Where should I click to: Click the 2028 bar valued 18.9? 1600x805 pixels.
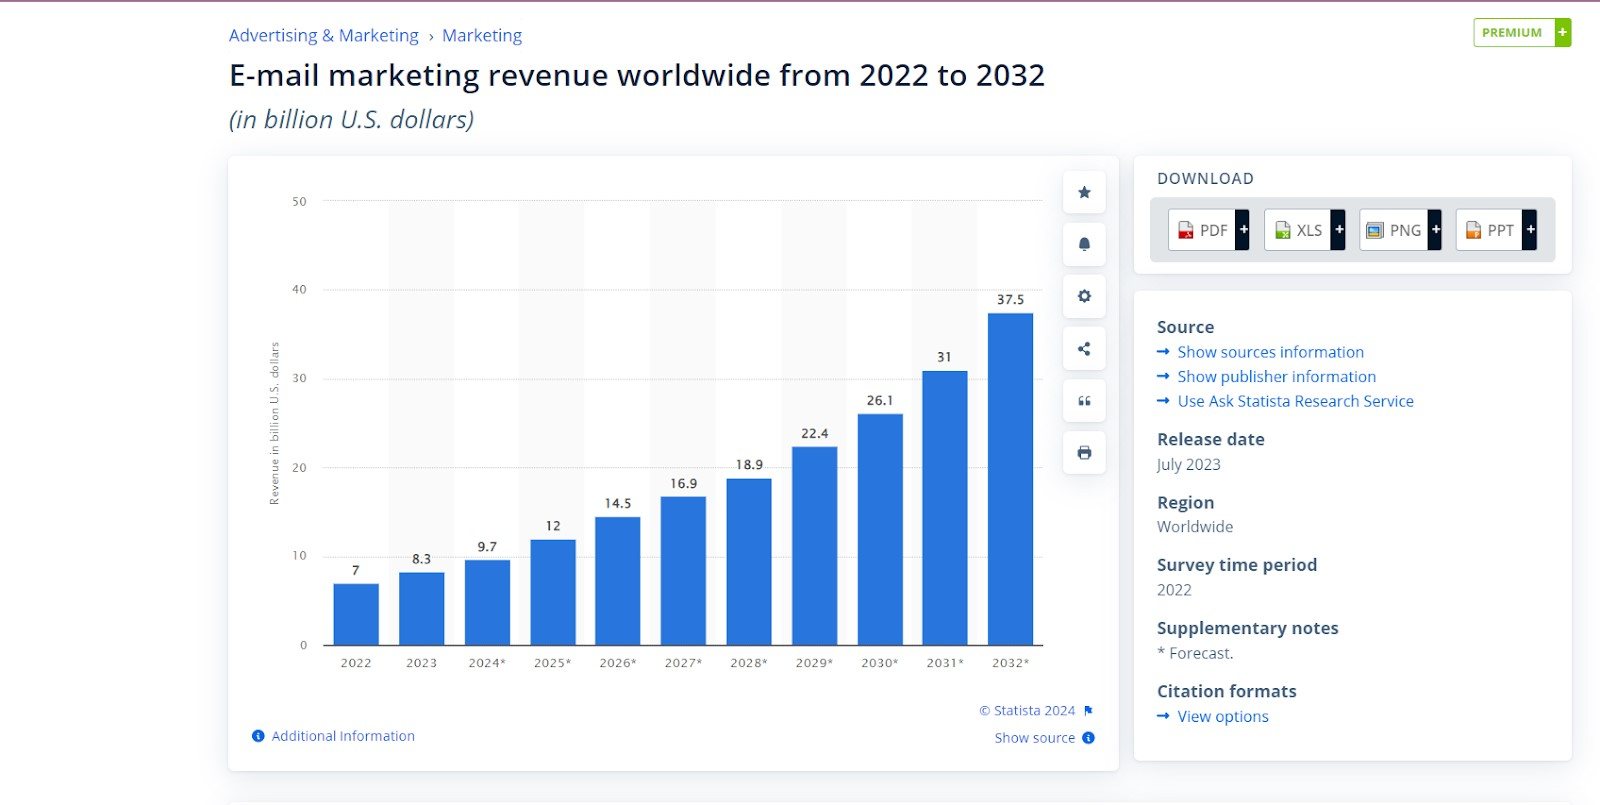pyautogui.click(x=749, y=562)
